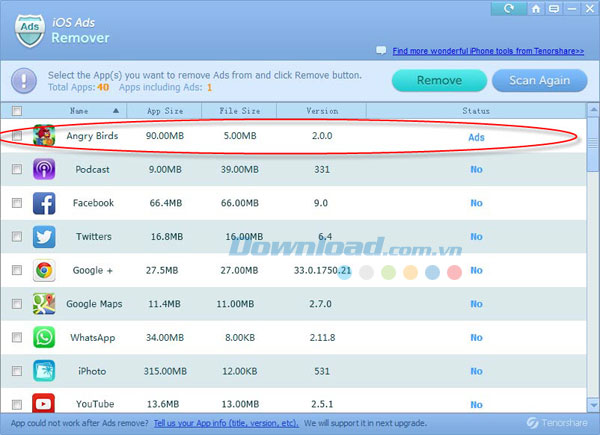Viewport: 600px width, 435px height.
Task: Select the Angry Birds name text
Action: coord(92,136)
